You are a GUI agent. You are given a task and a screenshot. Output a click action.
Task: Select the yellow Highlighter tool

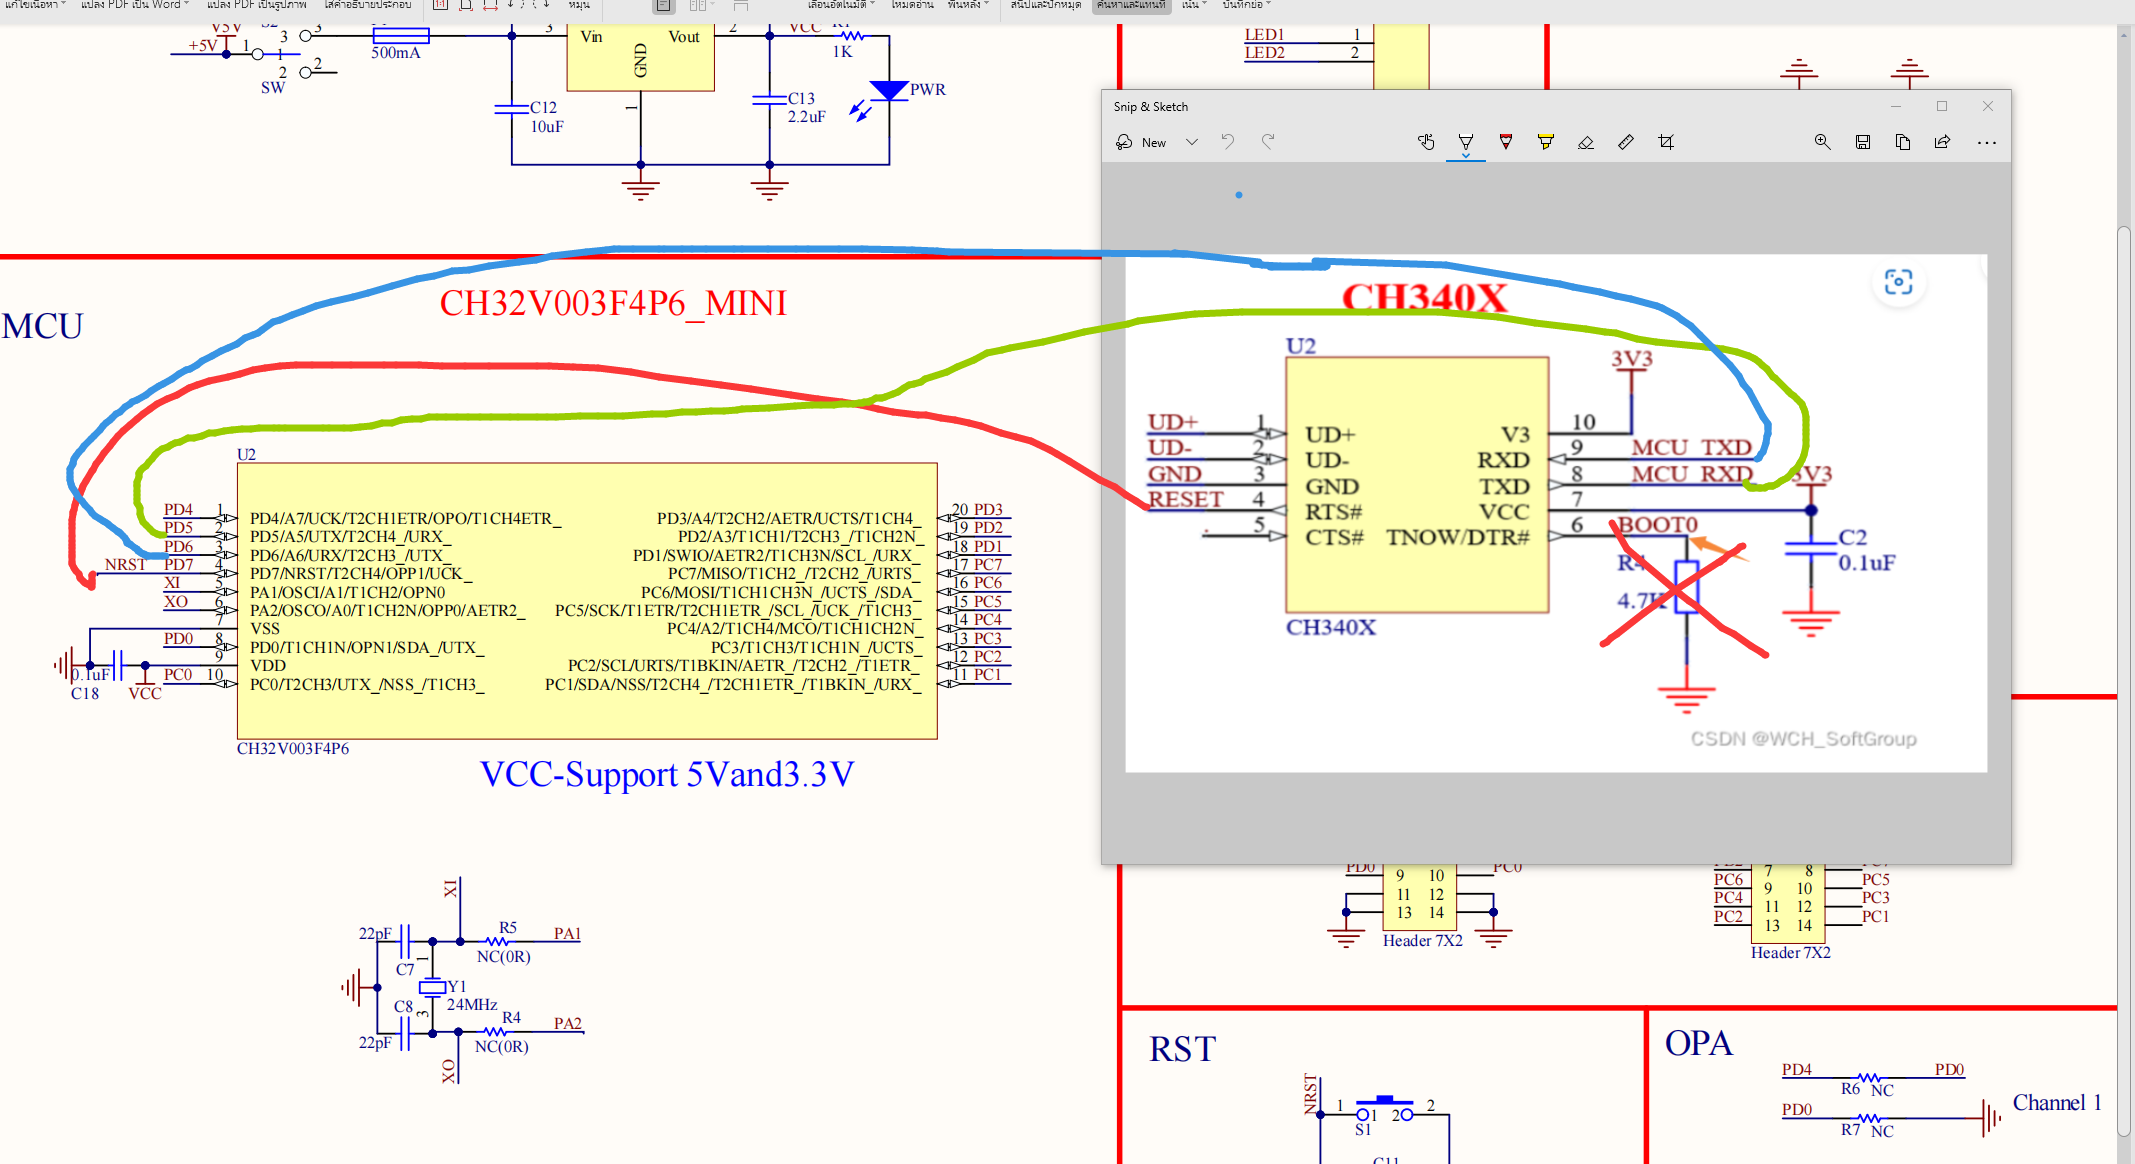pyautogui.click(x=1546, y=142)
